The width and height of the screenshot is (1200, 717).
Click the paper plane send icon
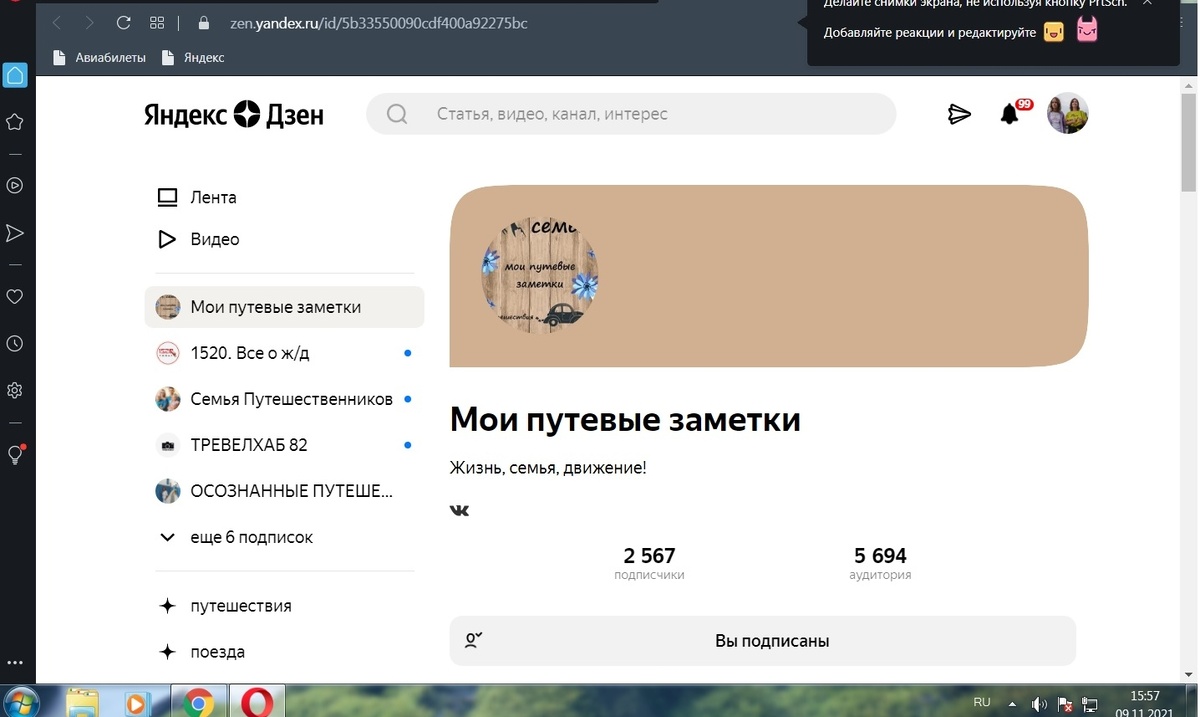pos(959,113)
